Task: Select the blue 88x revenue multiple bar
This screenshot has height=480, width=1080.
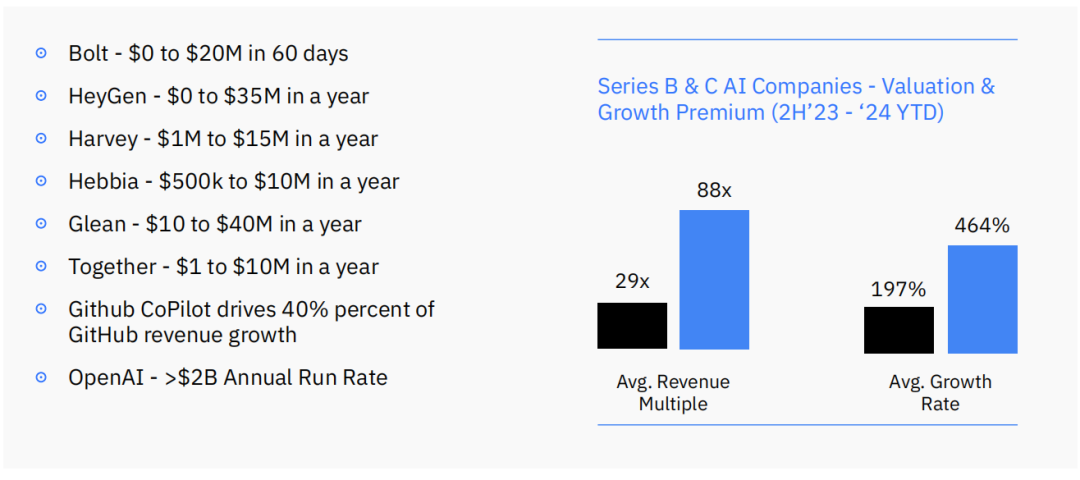Action: [x=714, y=279]
